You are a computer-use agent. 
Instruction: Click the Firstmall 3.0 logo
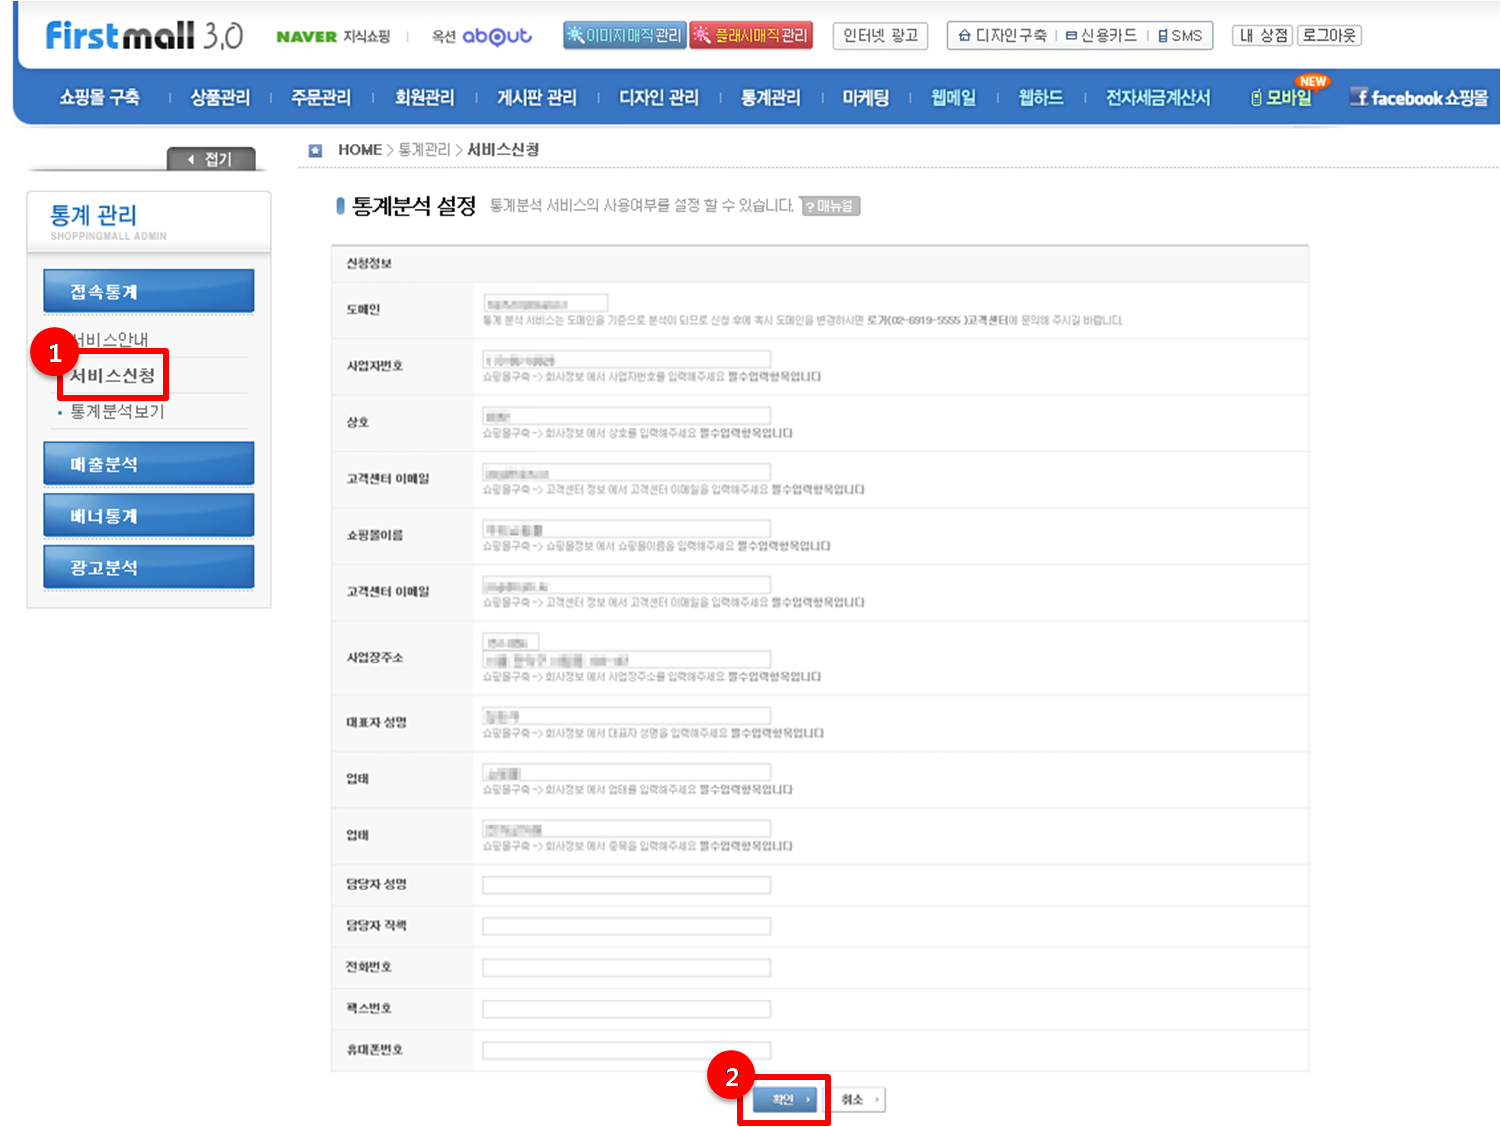pyautogui.click(x=144, y=36)
